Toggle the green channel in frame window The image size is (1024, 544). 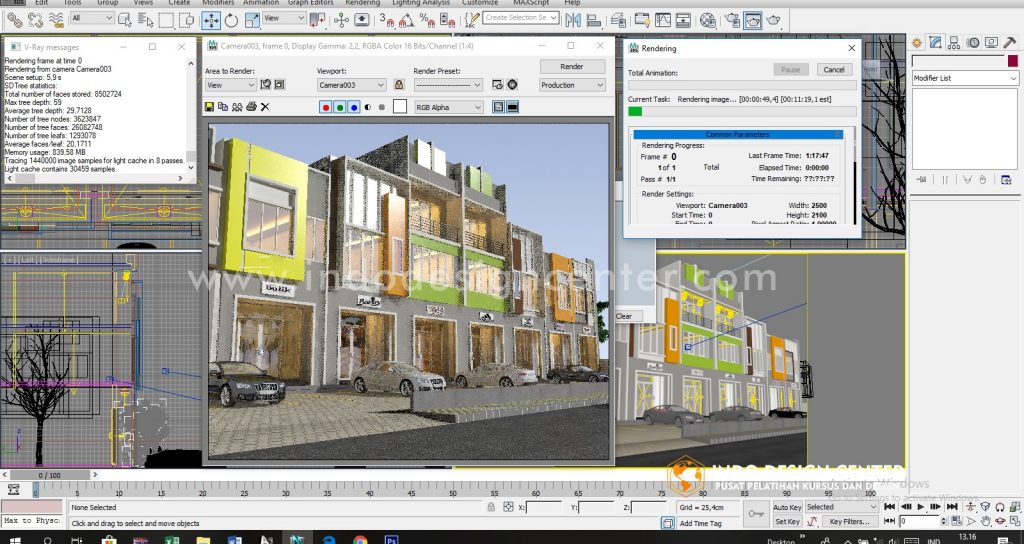coord(340,107)
